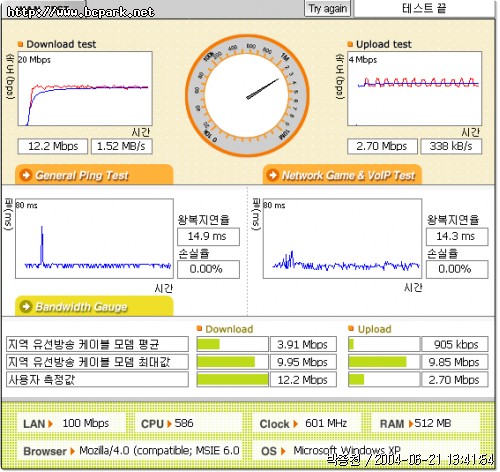The height and width of the screenshot is (472, 500).
Task: Click the Upload test graph
Action: (414, 89)
